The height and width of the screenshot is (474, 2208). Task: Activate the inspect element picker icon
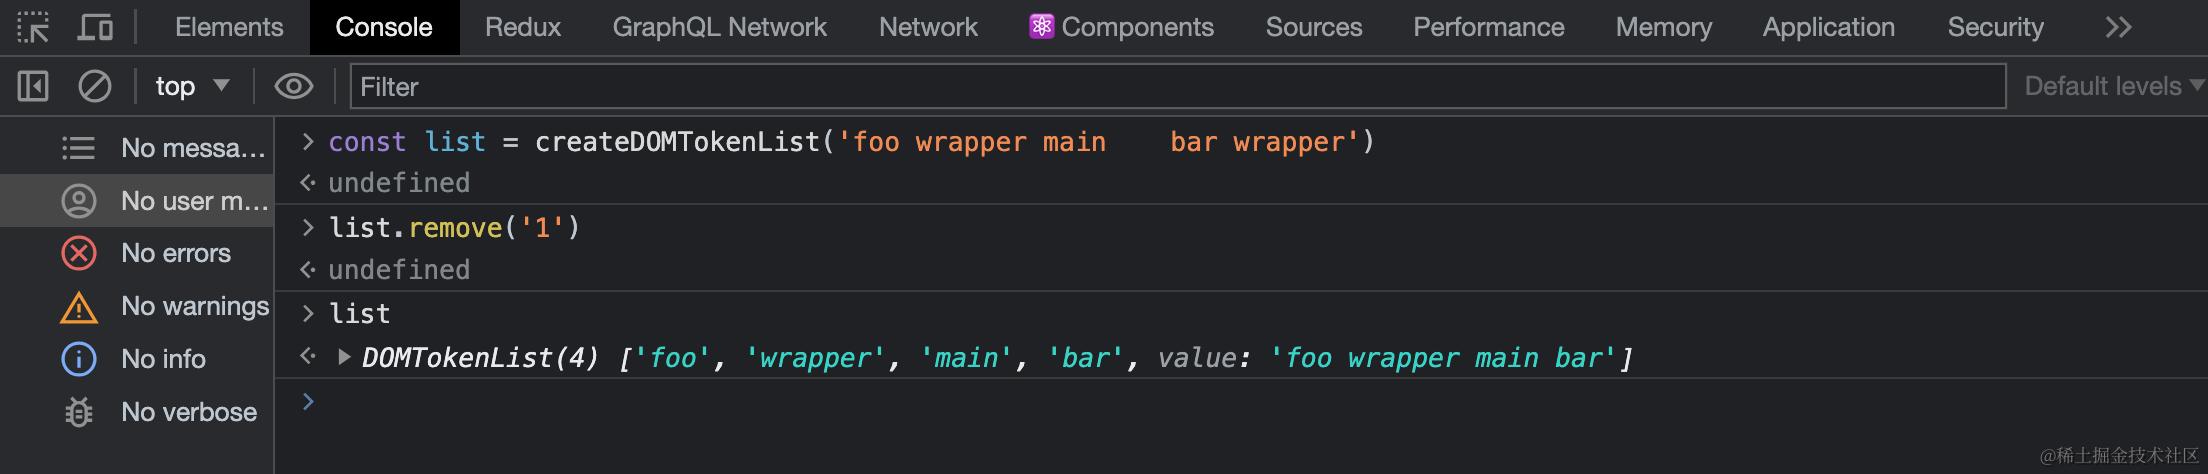point(33,27)
